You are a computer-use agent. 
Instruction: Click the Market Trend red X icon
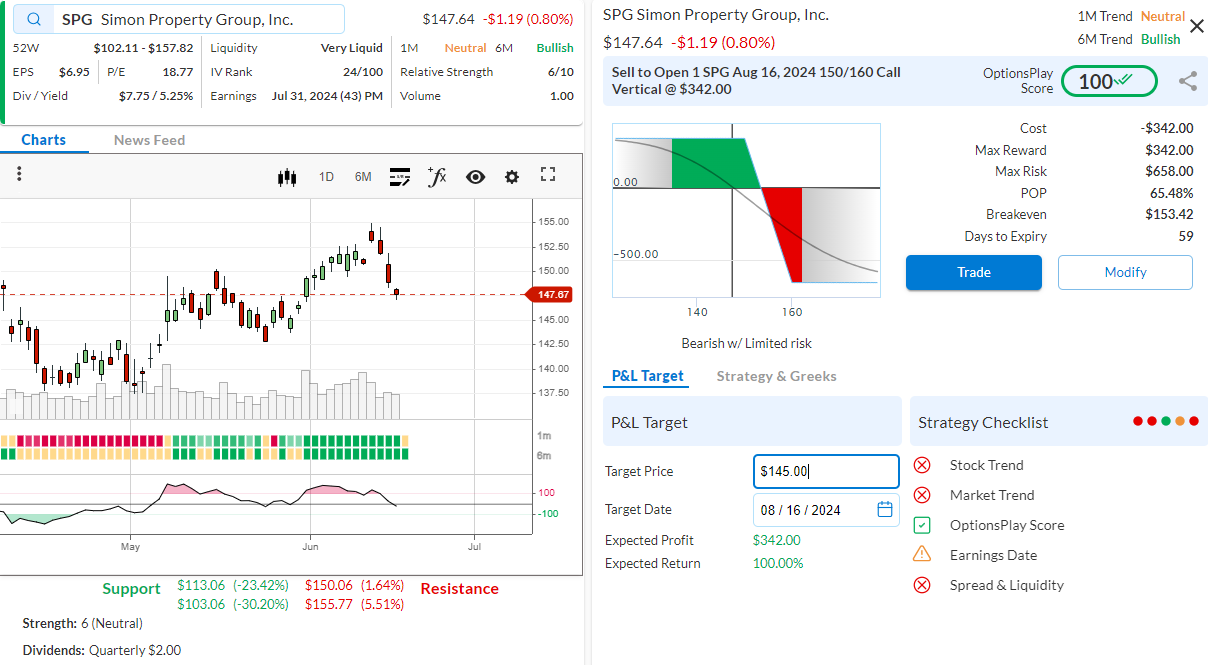[922, 495]
